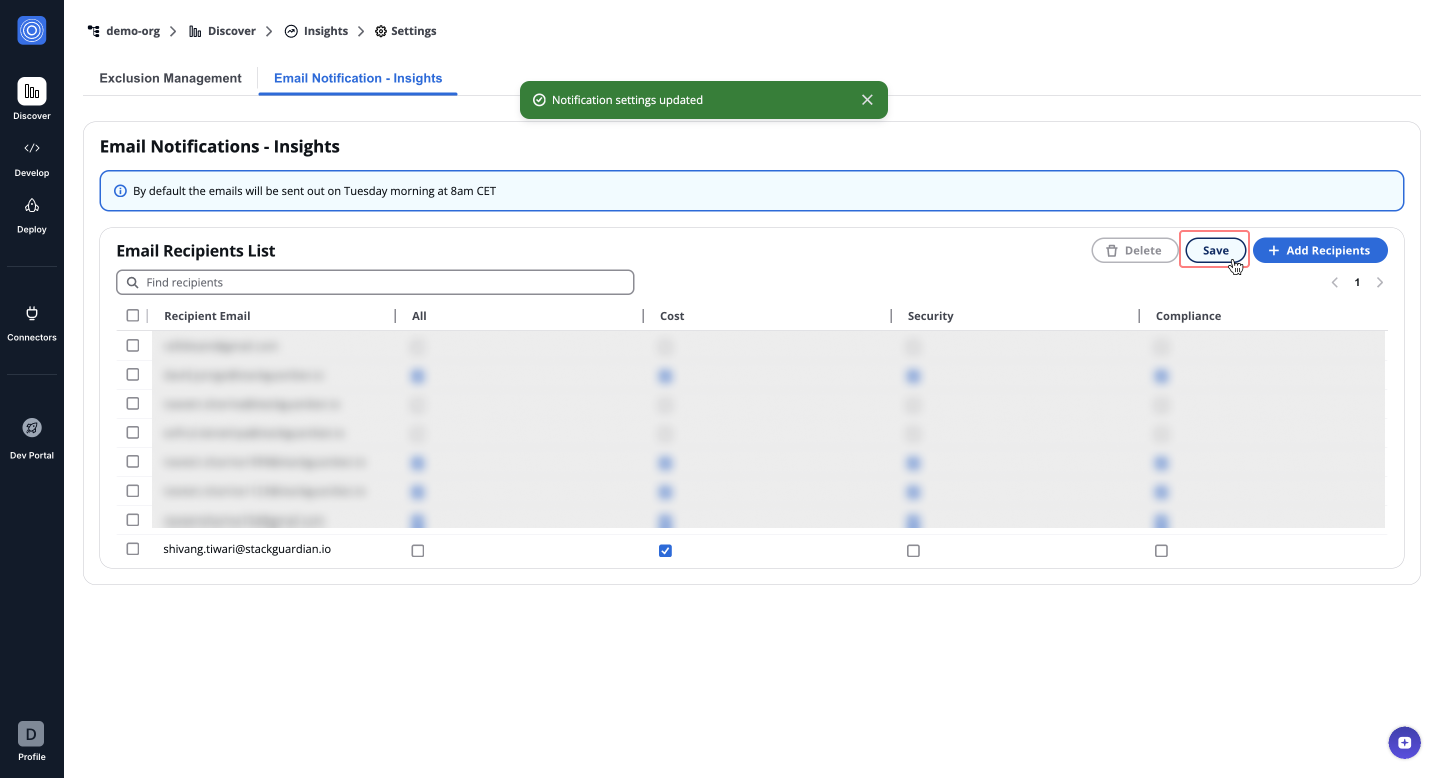Select the Email Notification - Insights tab

click(358, 78)
